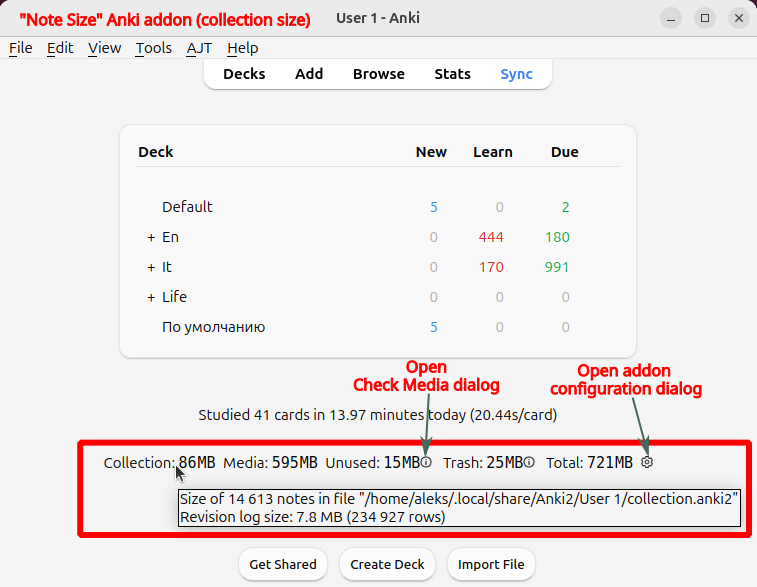
Task: Click the Import File button
Action: [x=491, y=564]
